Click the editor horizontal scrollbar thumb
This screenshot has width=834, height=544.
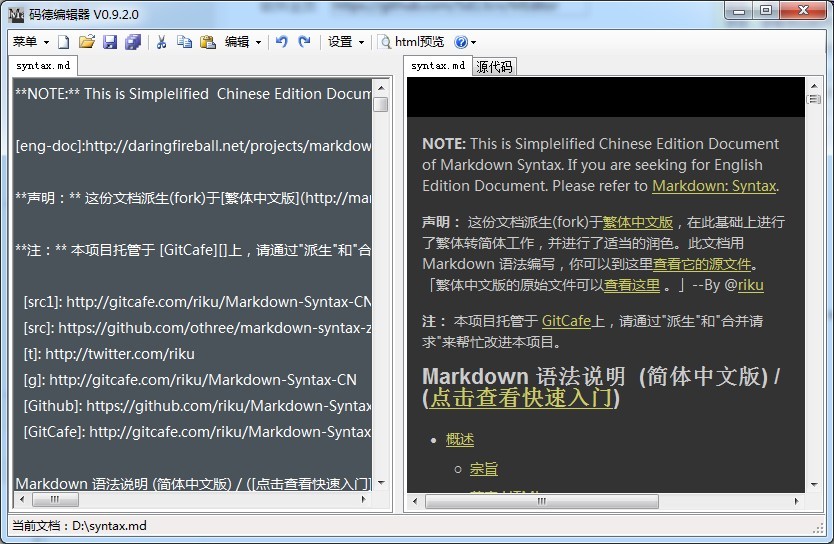coord(55,499)
